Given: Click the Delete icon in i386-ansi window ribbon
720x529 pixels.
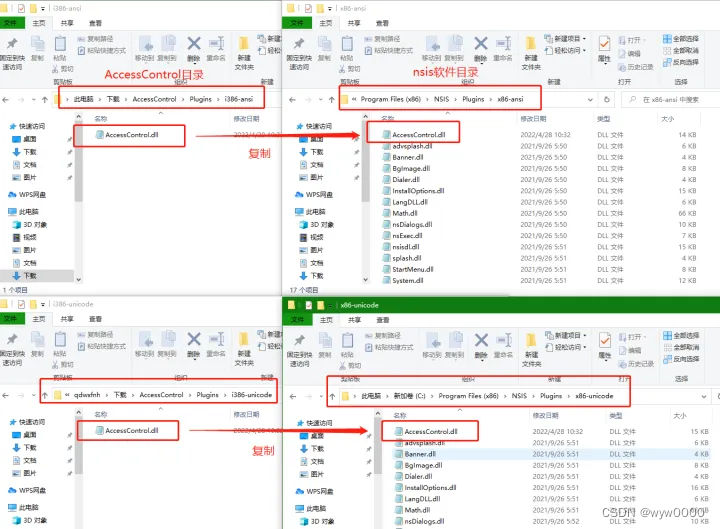Looking at the screenshot, I should pos(194,49).
